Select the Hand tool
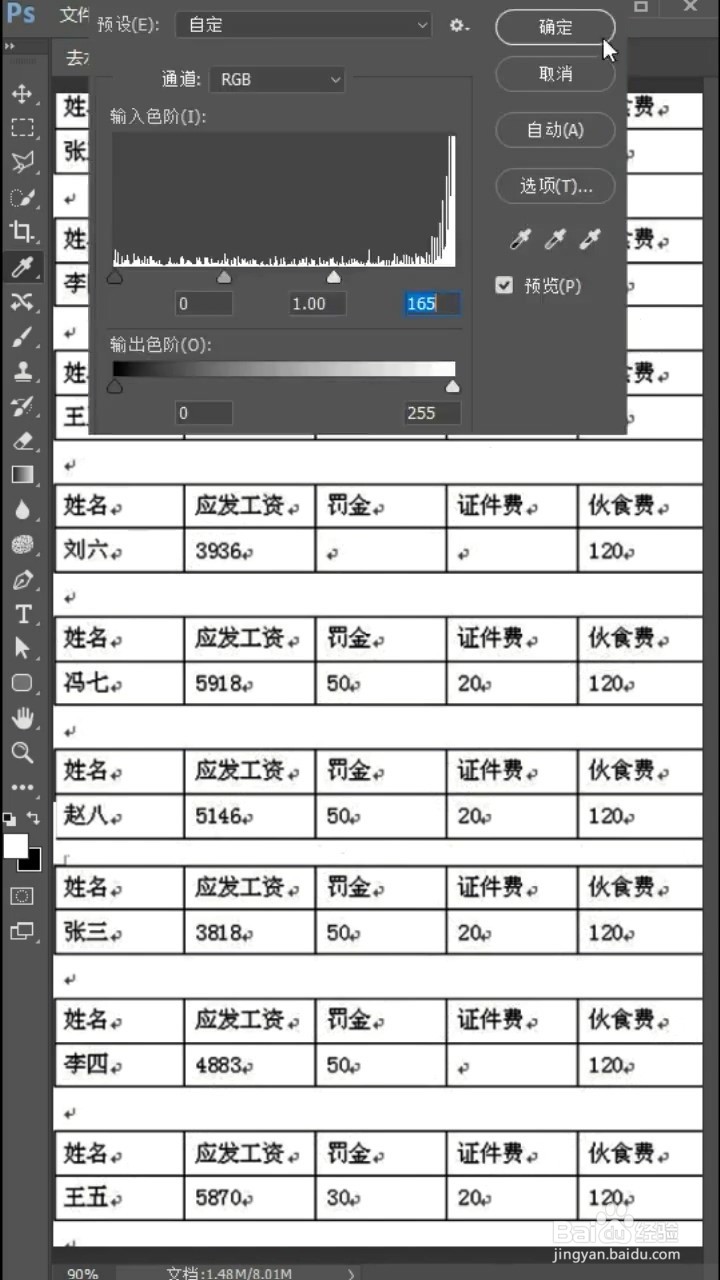Viewport: 720px width, 1280px height. click(22, 718)
